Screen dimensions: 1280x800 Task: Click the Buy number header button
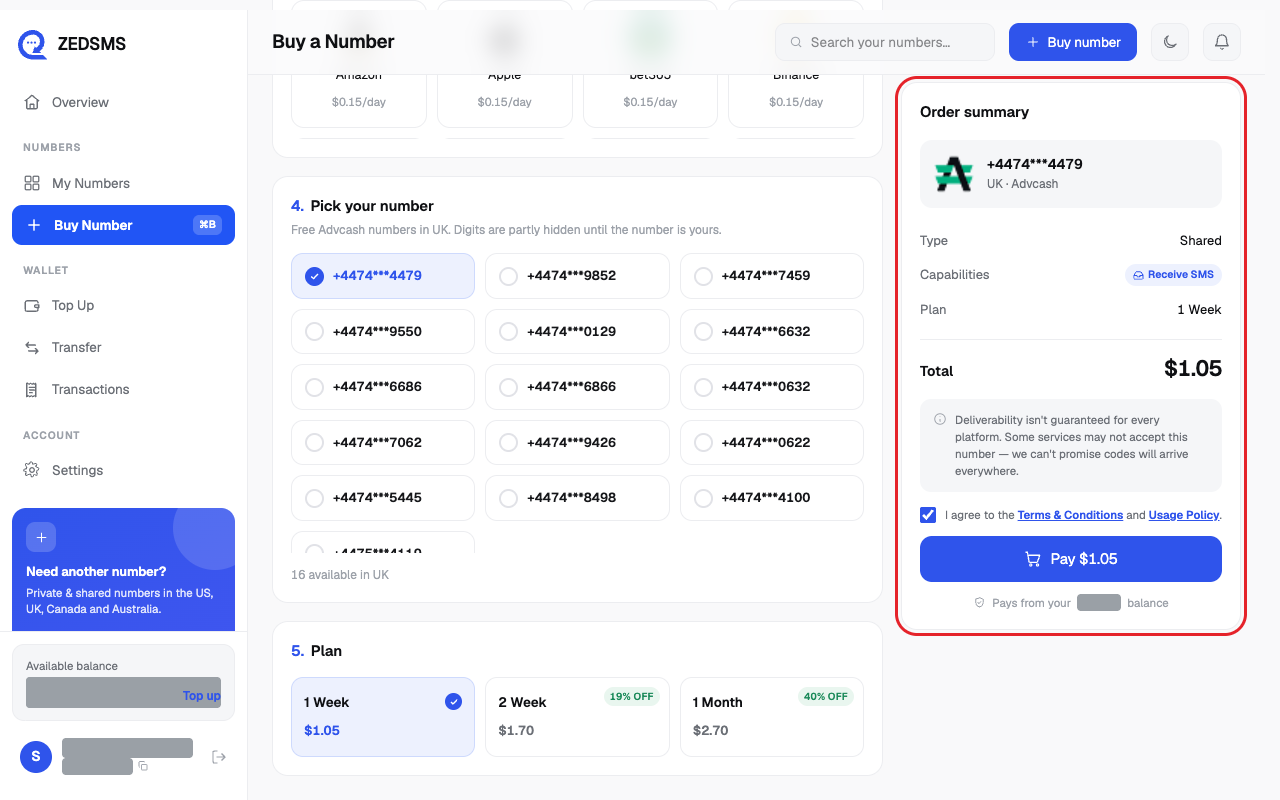[1073, 42]
